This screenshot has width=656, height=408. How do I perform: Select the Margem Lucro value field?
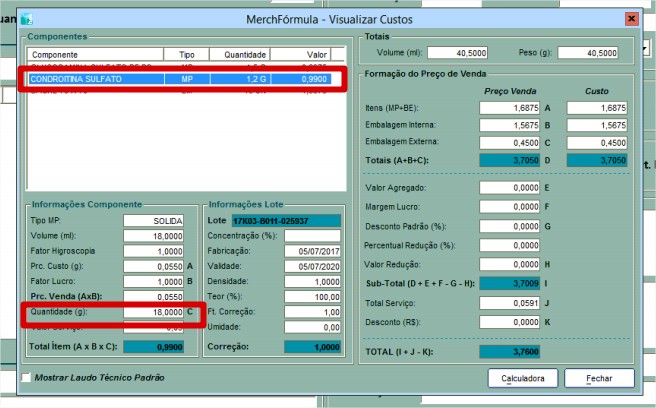[x=510, y=206]
